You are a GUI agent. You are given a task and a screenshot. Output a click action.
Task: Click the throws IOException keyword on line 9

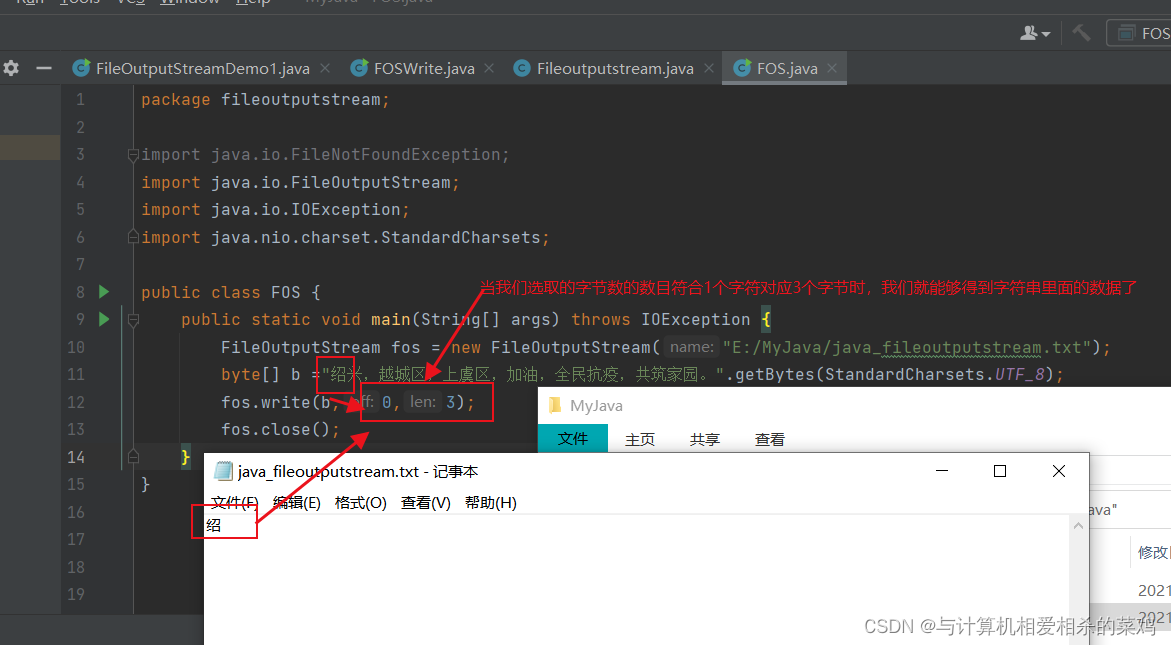pos(661,320)
